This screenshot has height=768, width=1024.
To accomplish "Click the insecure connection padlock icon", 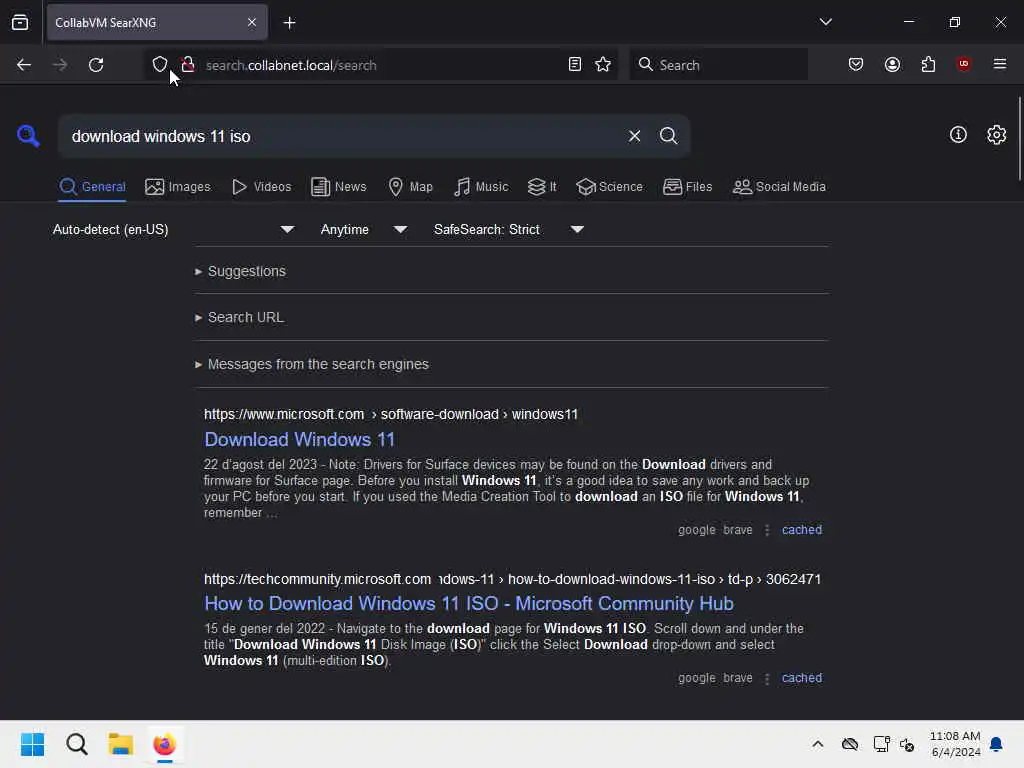I will pyautogui.click(x=188, y=65).
